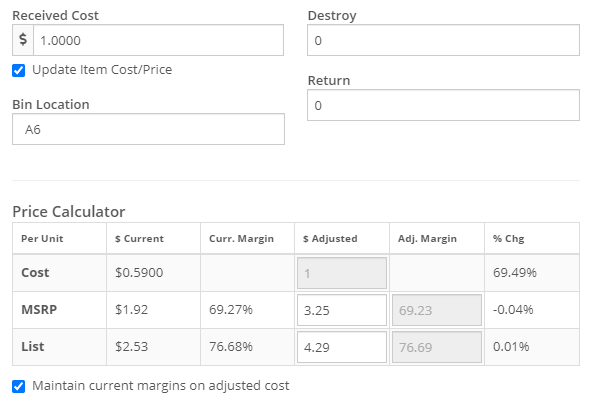Click the List current price $2.53
The image size is (590, 404).
tap(131, 346)
